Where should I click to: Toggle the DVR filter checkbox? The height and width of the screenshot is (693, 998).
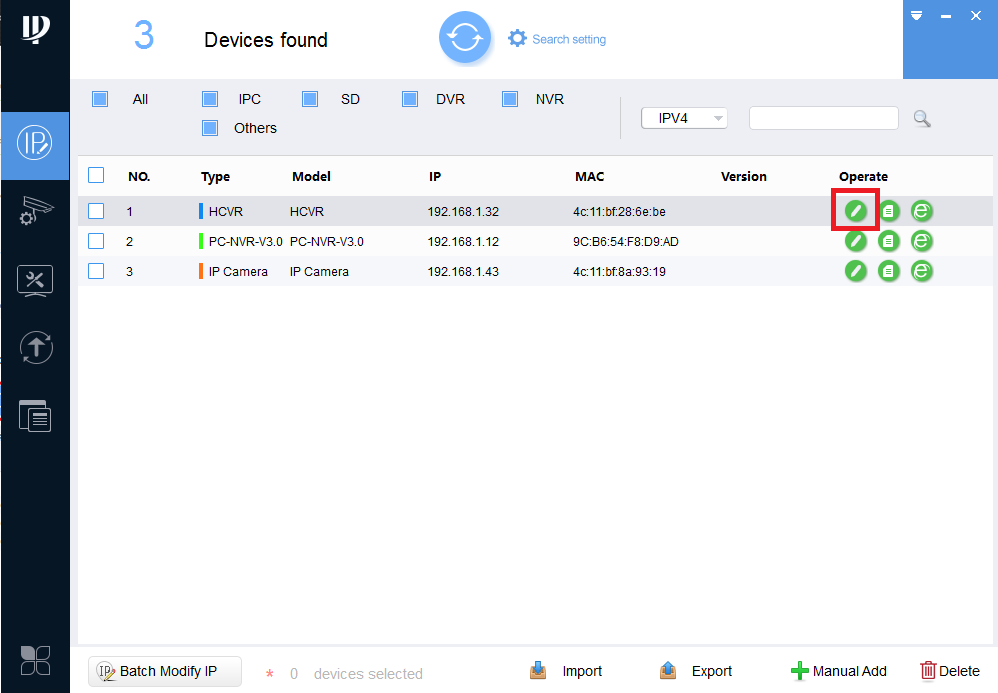[x=410, y=99]
